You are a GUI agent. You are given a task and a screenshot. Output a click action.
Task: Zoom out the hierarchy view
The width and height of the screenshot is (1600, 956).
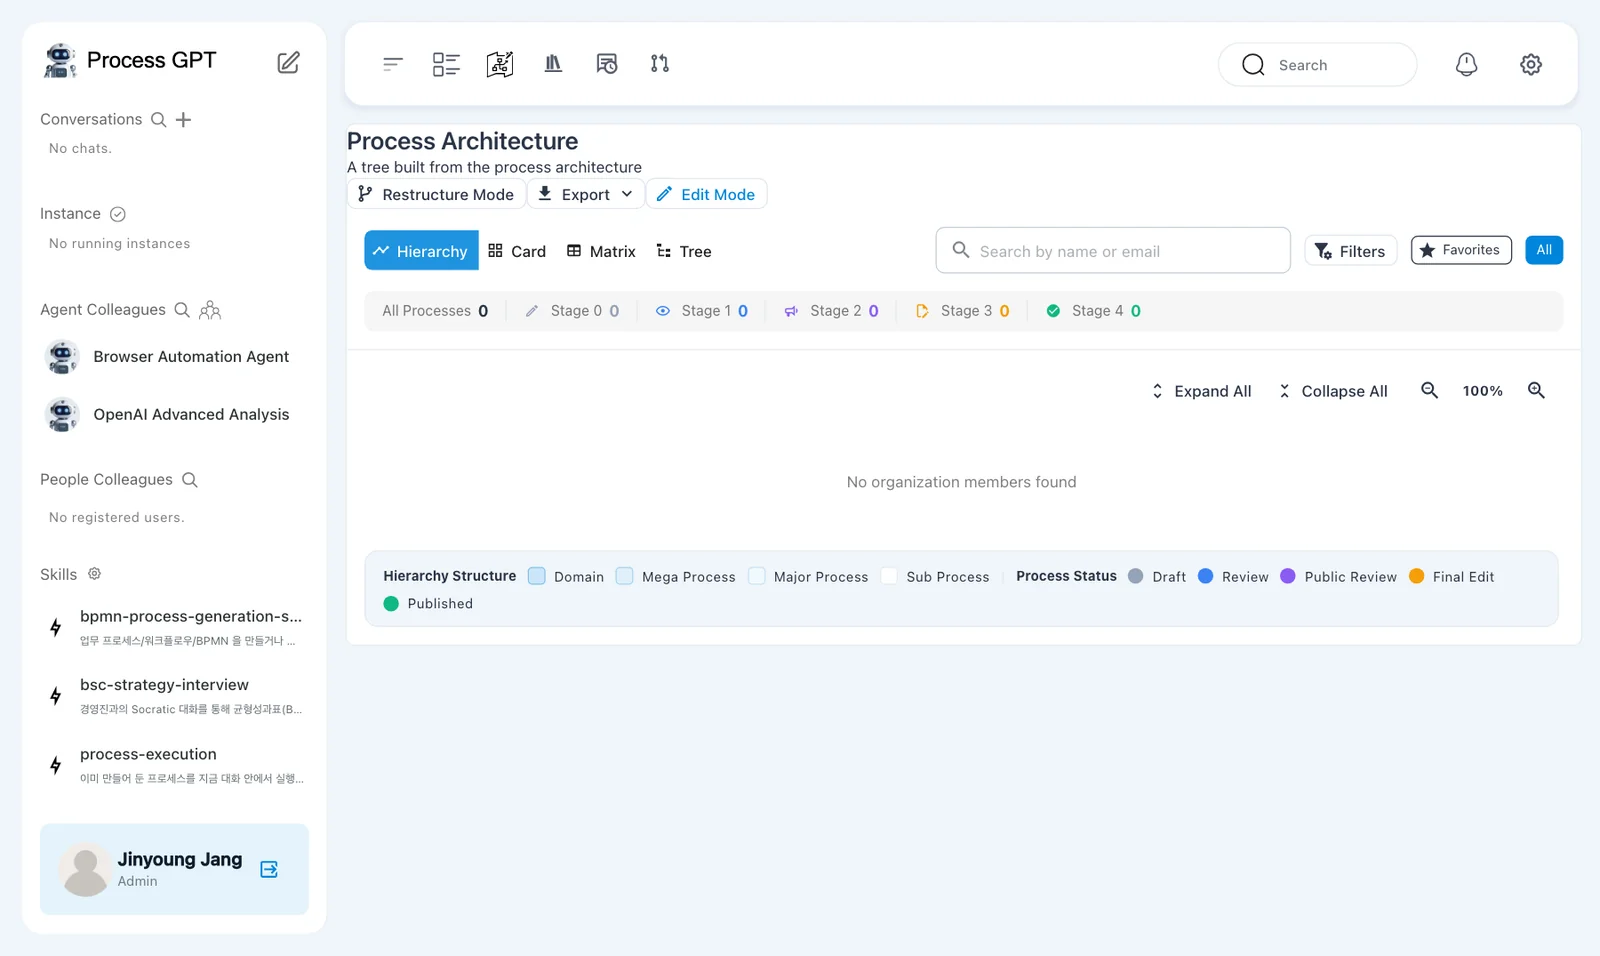[1430, 391]
